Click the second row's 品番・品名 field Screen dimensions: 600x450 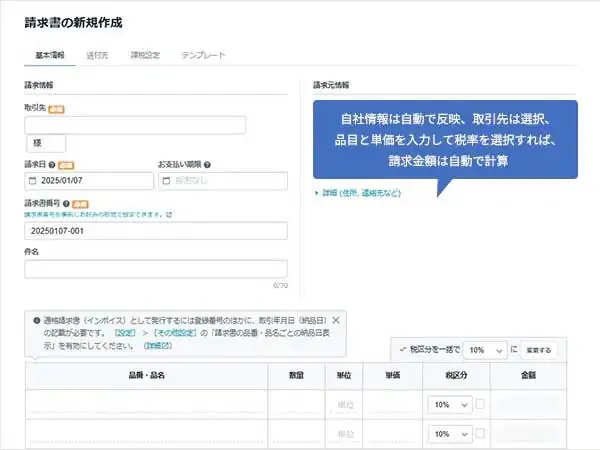pos(147,434)
